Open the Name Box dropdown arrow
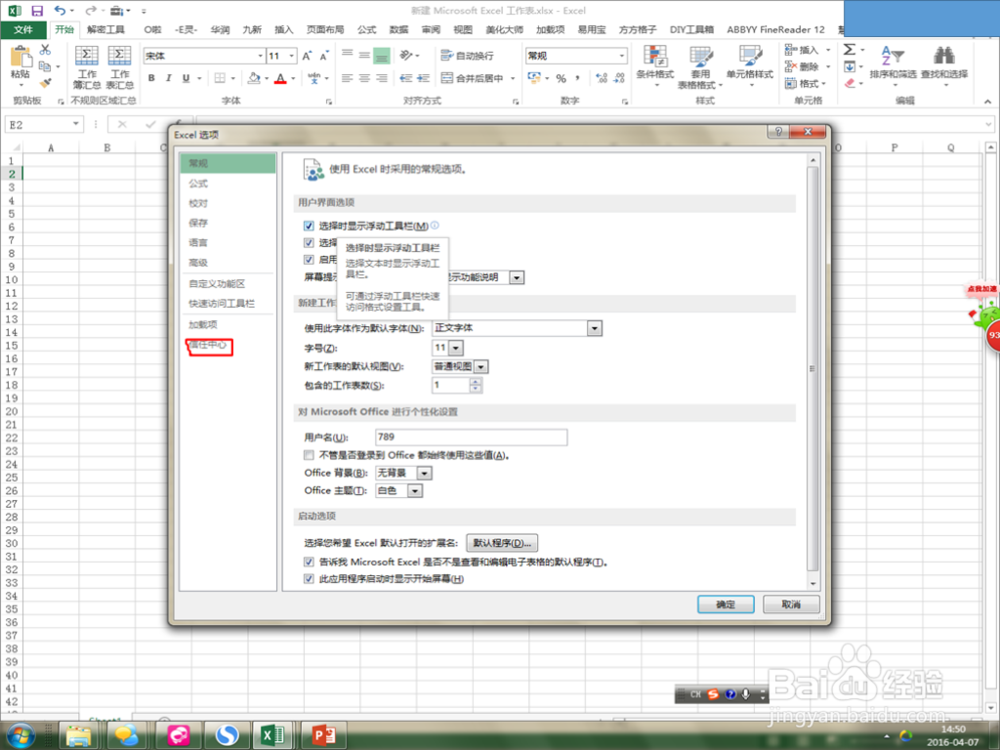Image resolution: width=1000 pixels, height=750 pixels. point(76,124)
